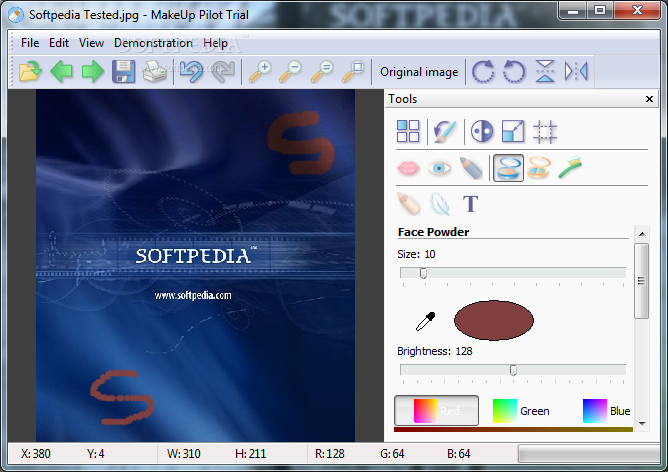The width and height of the screenshot is (668, 472).
Task: Select the Green color channel
Action: click(521, 411)
